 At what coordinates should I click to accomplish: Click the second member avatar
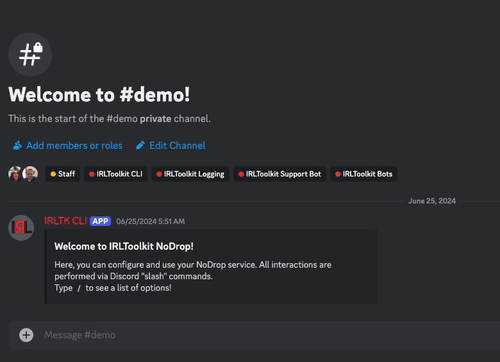[30, 174]
